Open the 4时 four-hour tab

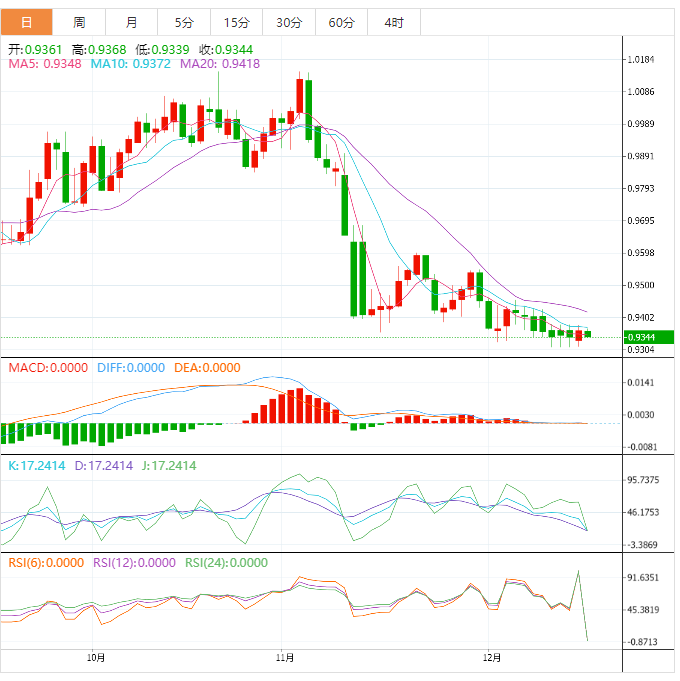point(393,22)
